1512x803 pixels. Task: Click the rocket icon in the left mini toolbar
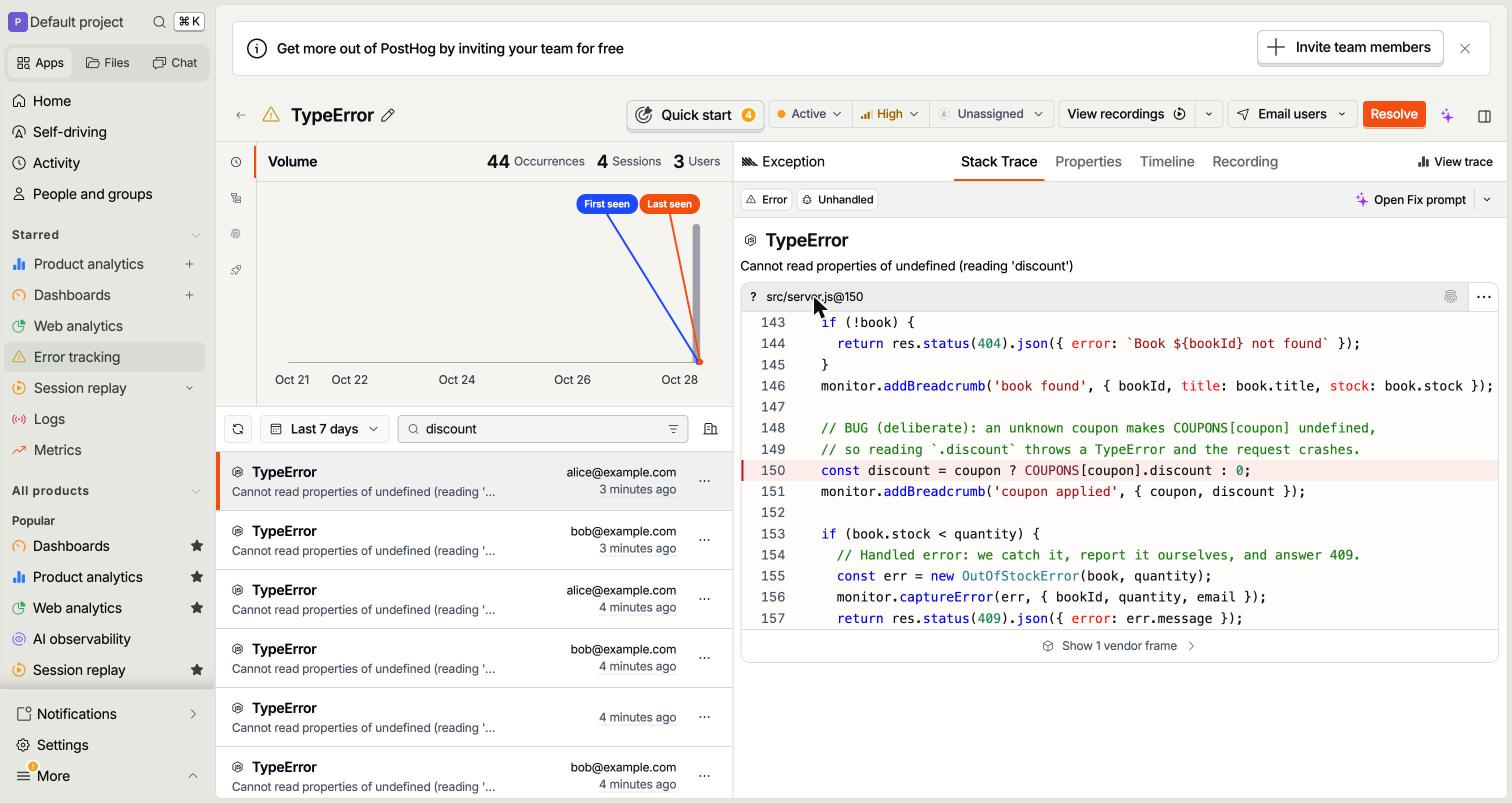(236, 270)
